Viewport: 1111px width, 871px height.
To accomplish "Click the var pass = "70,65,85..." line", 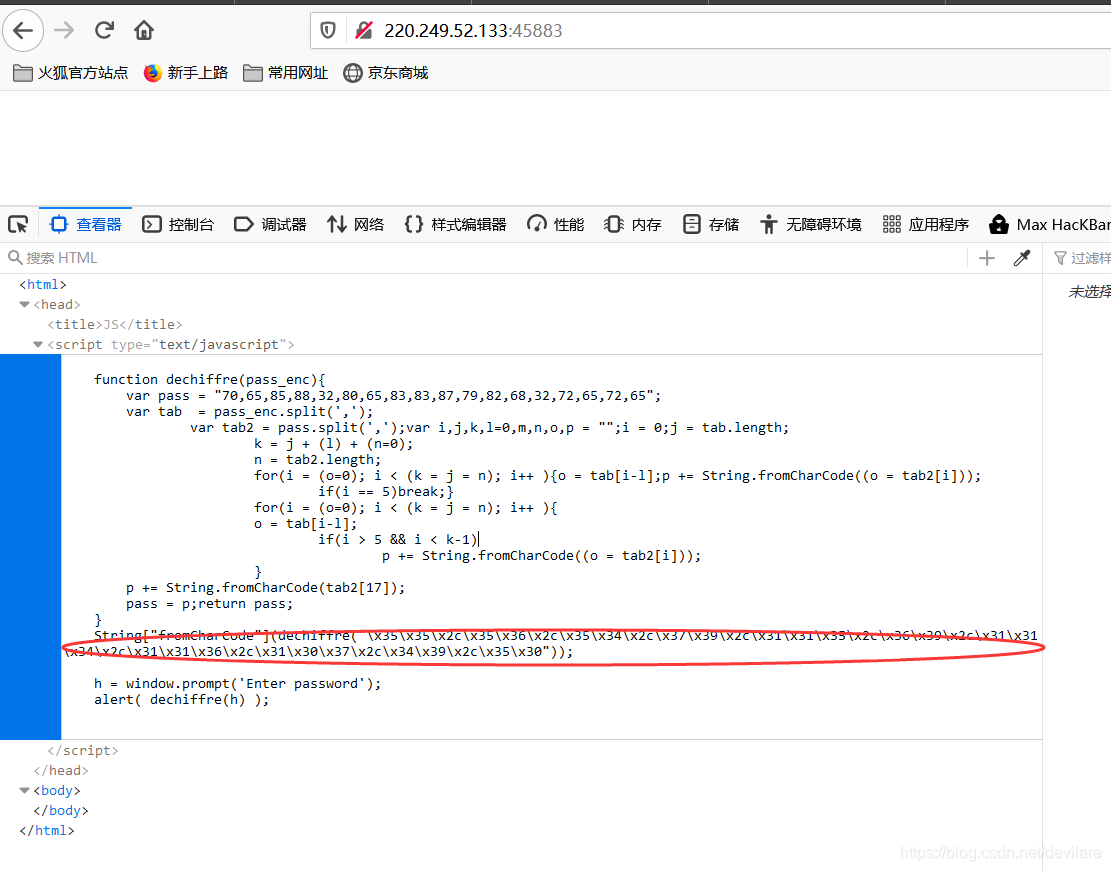I will 393,395.
